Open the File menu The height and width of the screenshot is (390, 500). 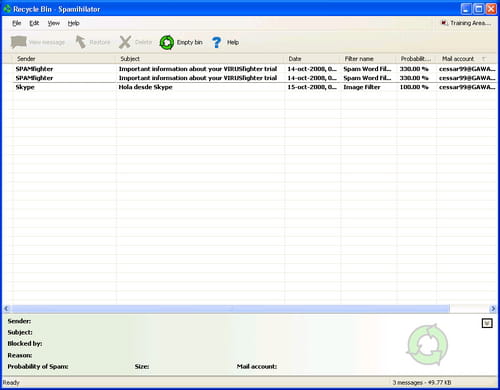[x=17, y=23]
